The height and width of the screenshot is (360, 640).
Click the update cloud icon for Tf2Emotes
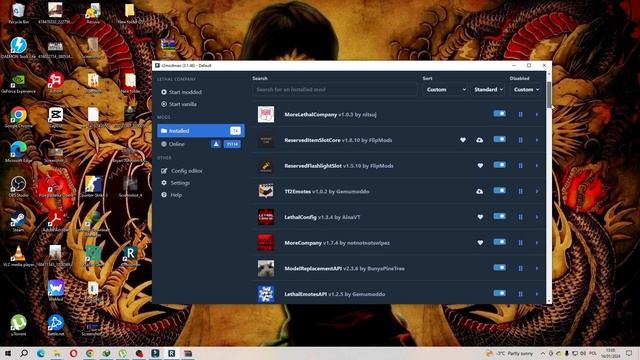pyautogui.click(x=480, y=191)
